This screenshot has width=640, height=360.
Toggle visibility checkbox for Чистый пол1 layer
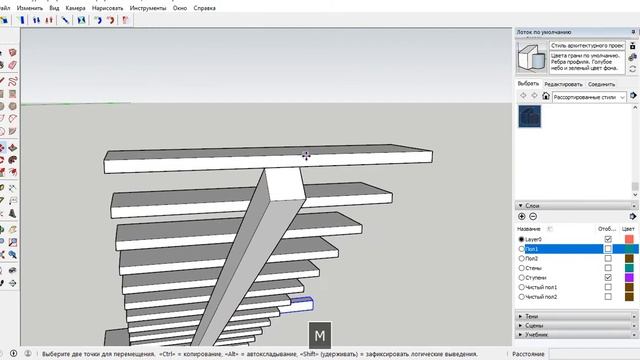[608, 287]
